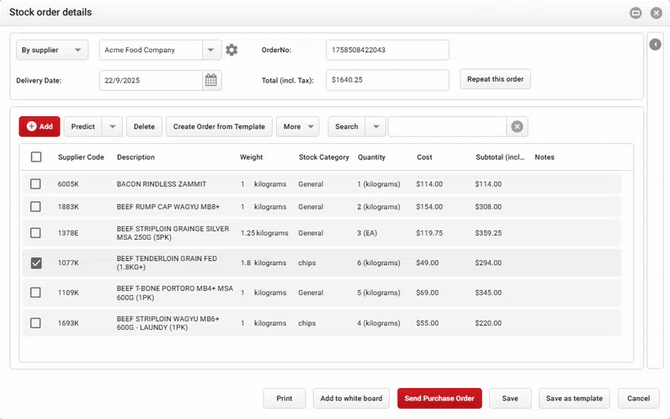Click Send Purchase Order button
670x419 pixels.
coord(440,398)
